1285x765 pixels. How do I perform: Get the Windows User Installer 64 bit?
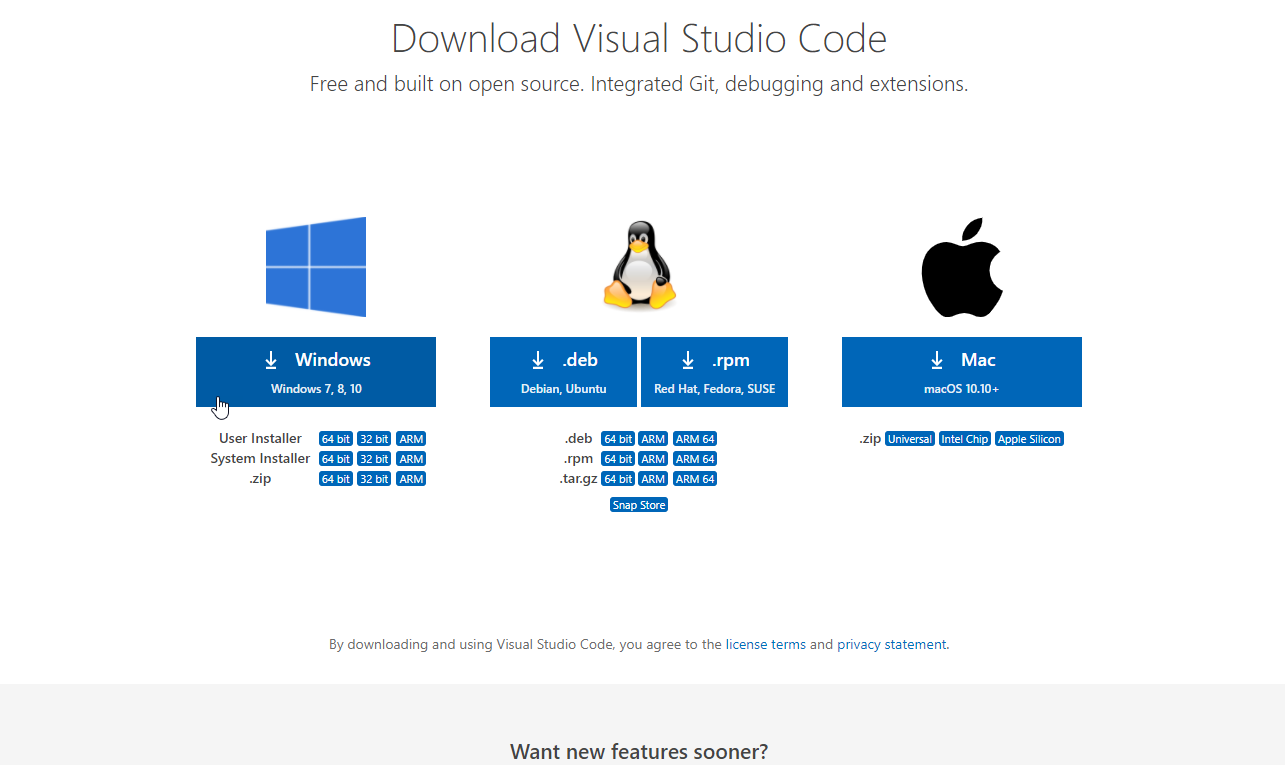tap(336, 439)
